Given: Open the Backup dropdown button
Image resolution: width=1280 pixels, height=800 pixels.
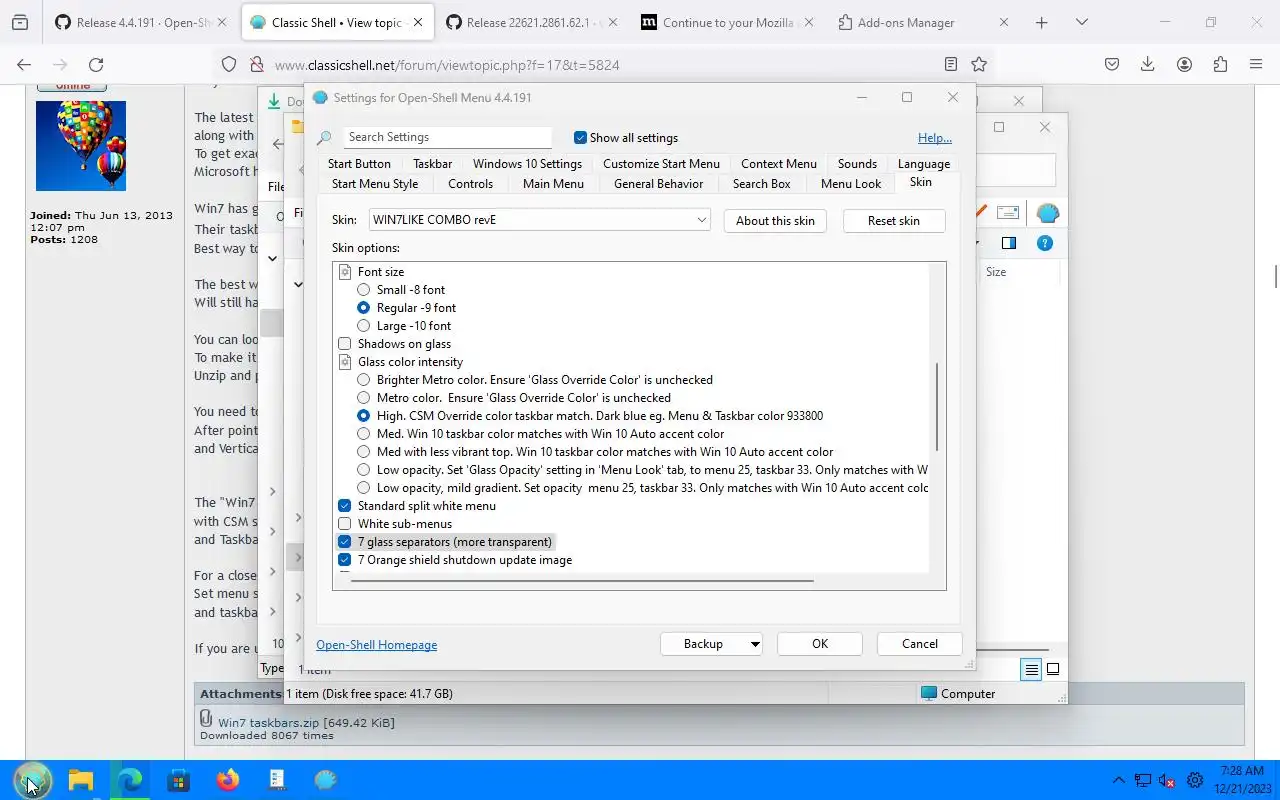Looking at the screenshot, I should (x=753, y=644).
